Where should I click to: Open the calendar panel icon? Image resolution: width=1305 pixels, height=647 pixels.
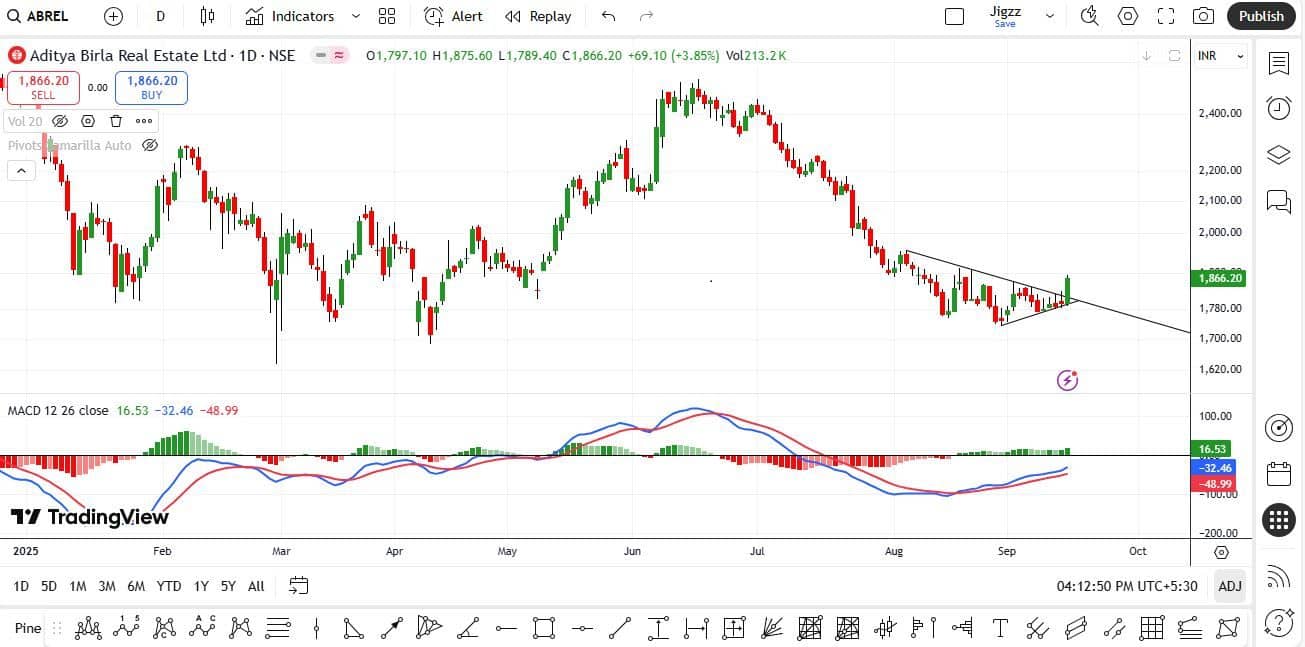tap(1278, 474)
